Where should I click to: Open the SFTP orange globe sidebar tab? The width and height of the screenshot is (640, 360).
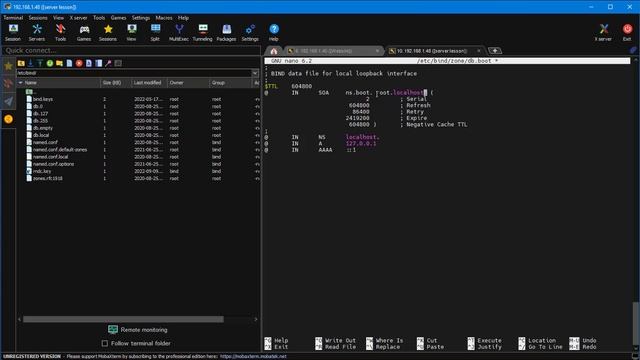pyautogui.click(x=8, y=119)
